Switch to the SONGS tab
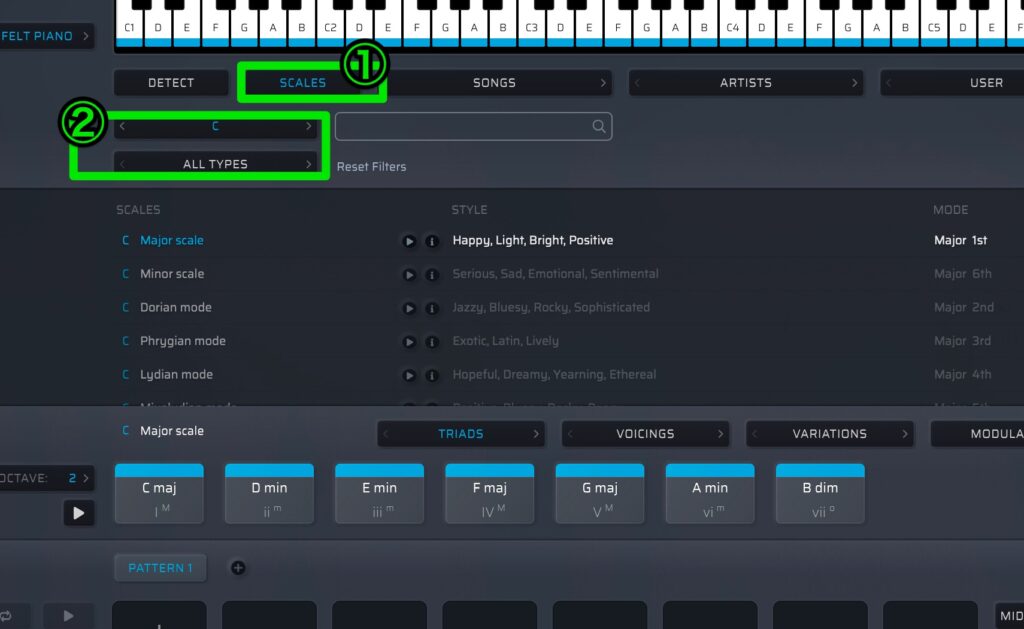The width and height of the screenshot is (1024, 629). [494, 83]
